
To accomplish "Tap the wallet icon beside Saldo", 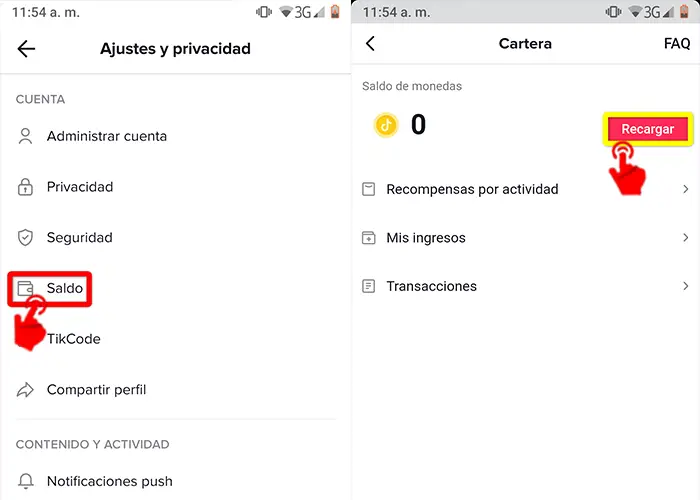I will 26,289.
